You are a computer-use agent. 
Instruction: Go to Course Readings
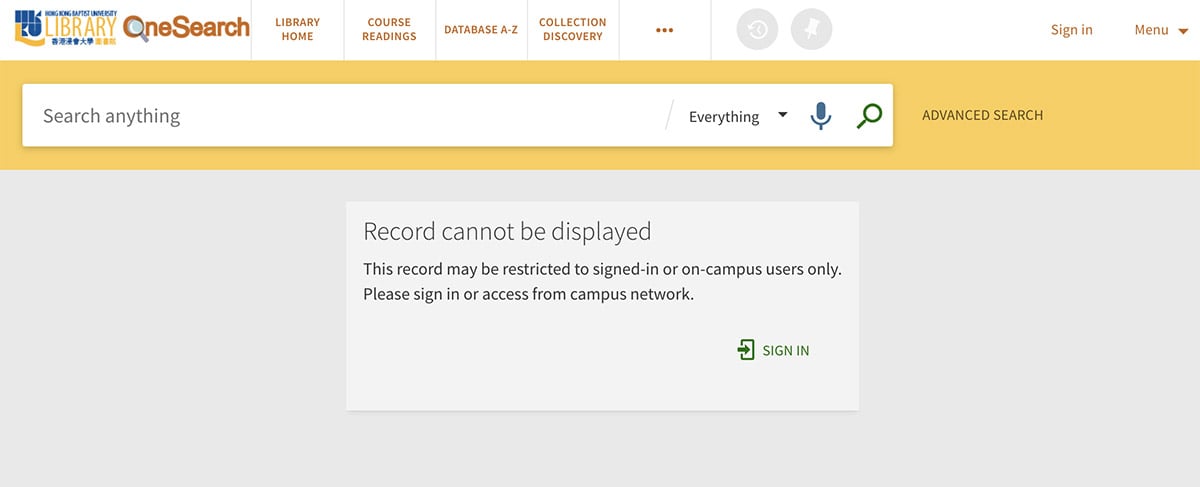[389, 30]
